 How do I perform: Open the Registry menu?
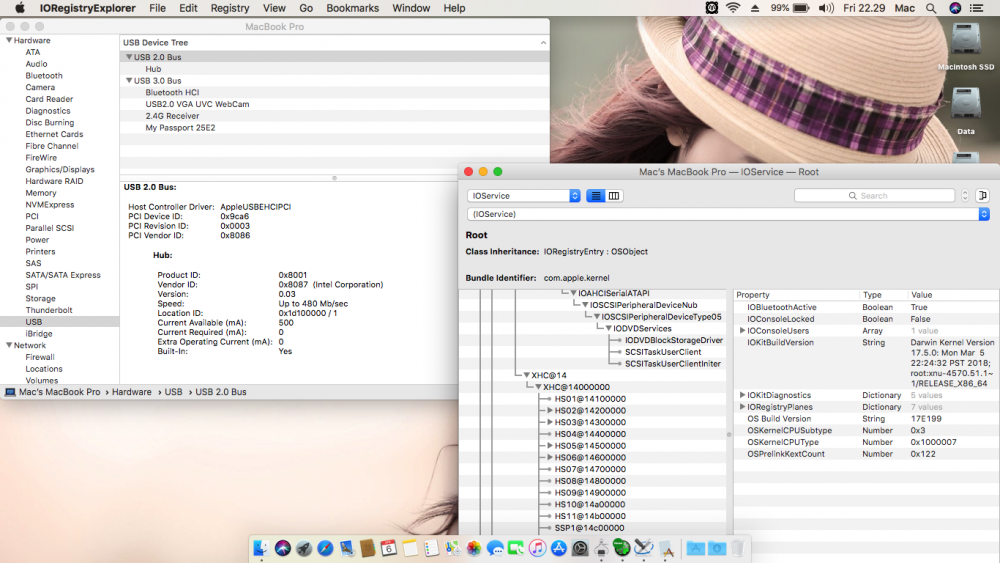pos(230,8)
